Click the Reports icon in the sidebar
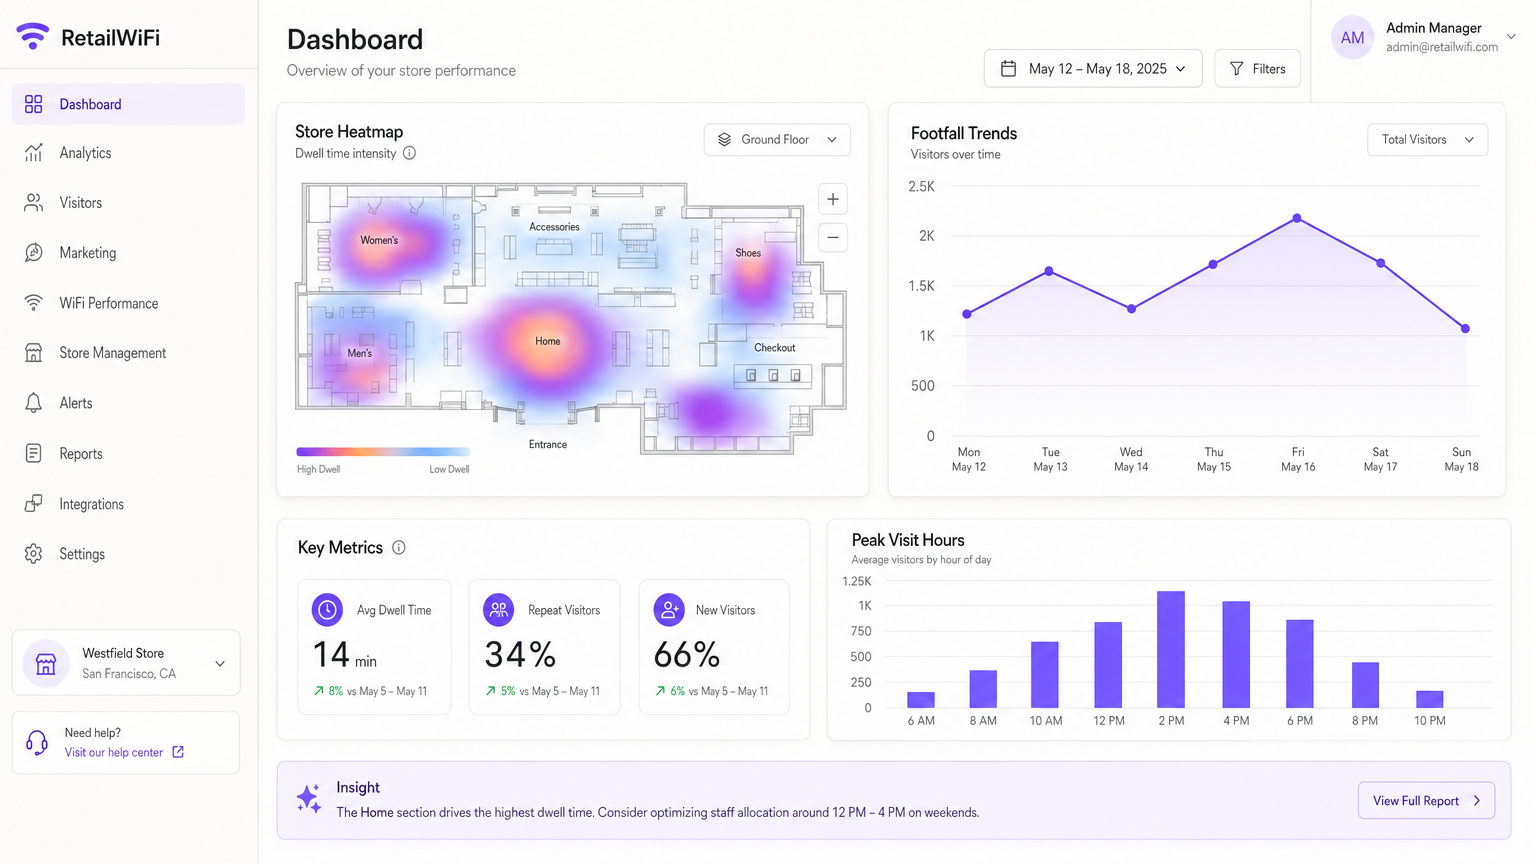Viewport: 1536px width, 864px height. [34, 453]
